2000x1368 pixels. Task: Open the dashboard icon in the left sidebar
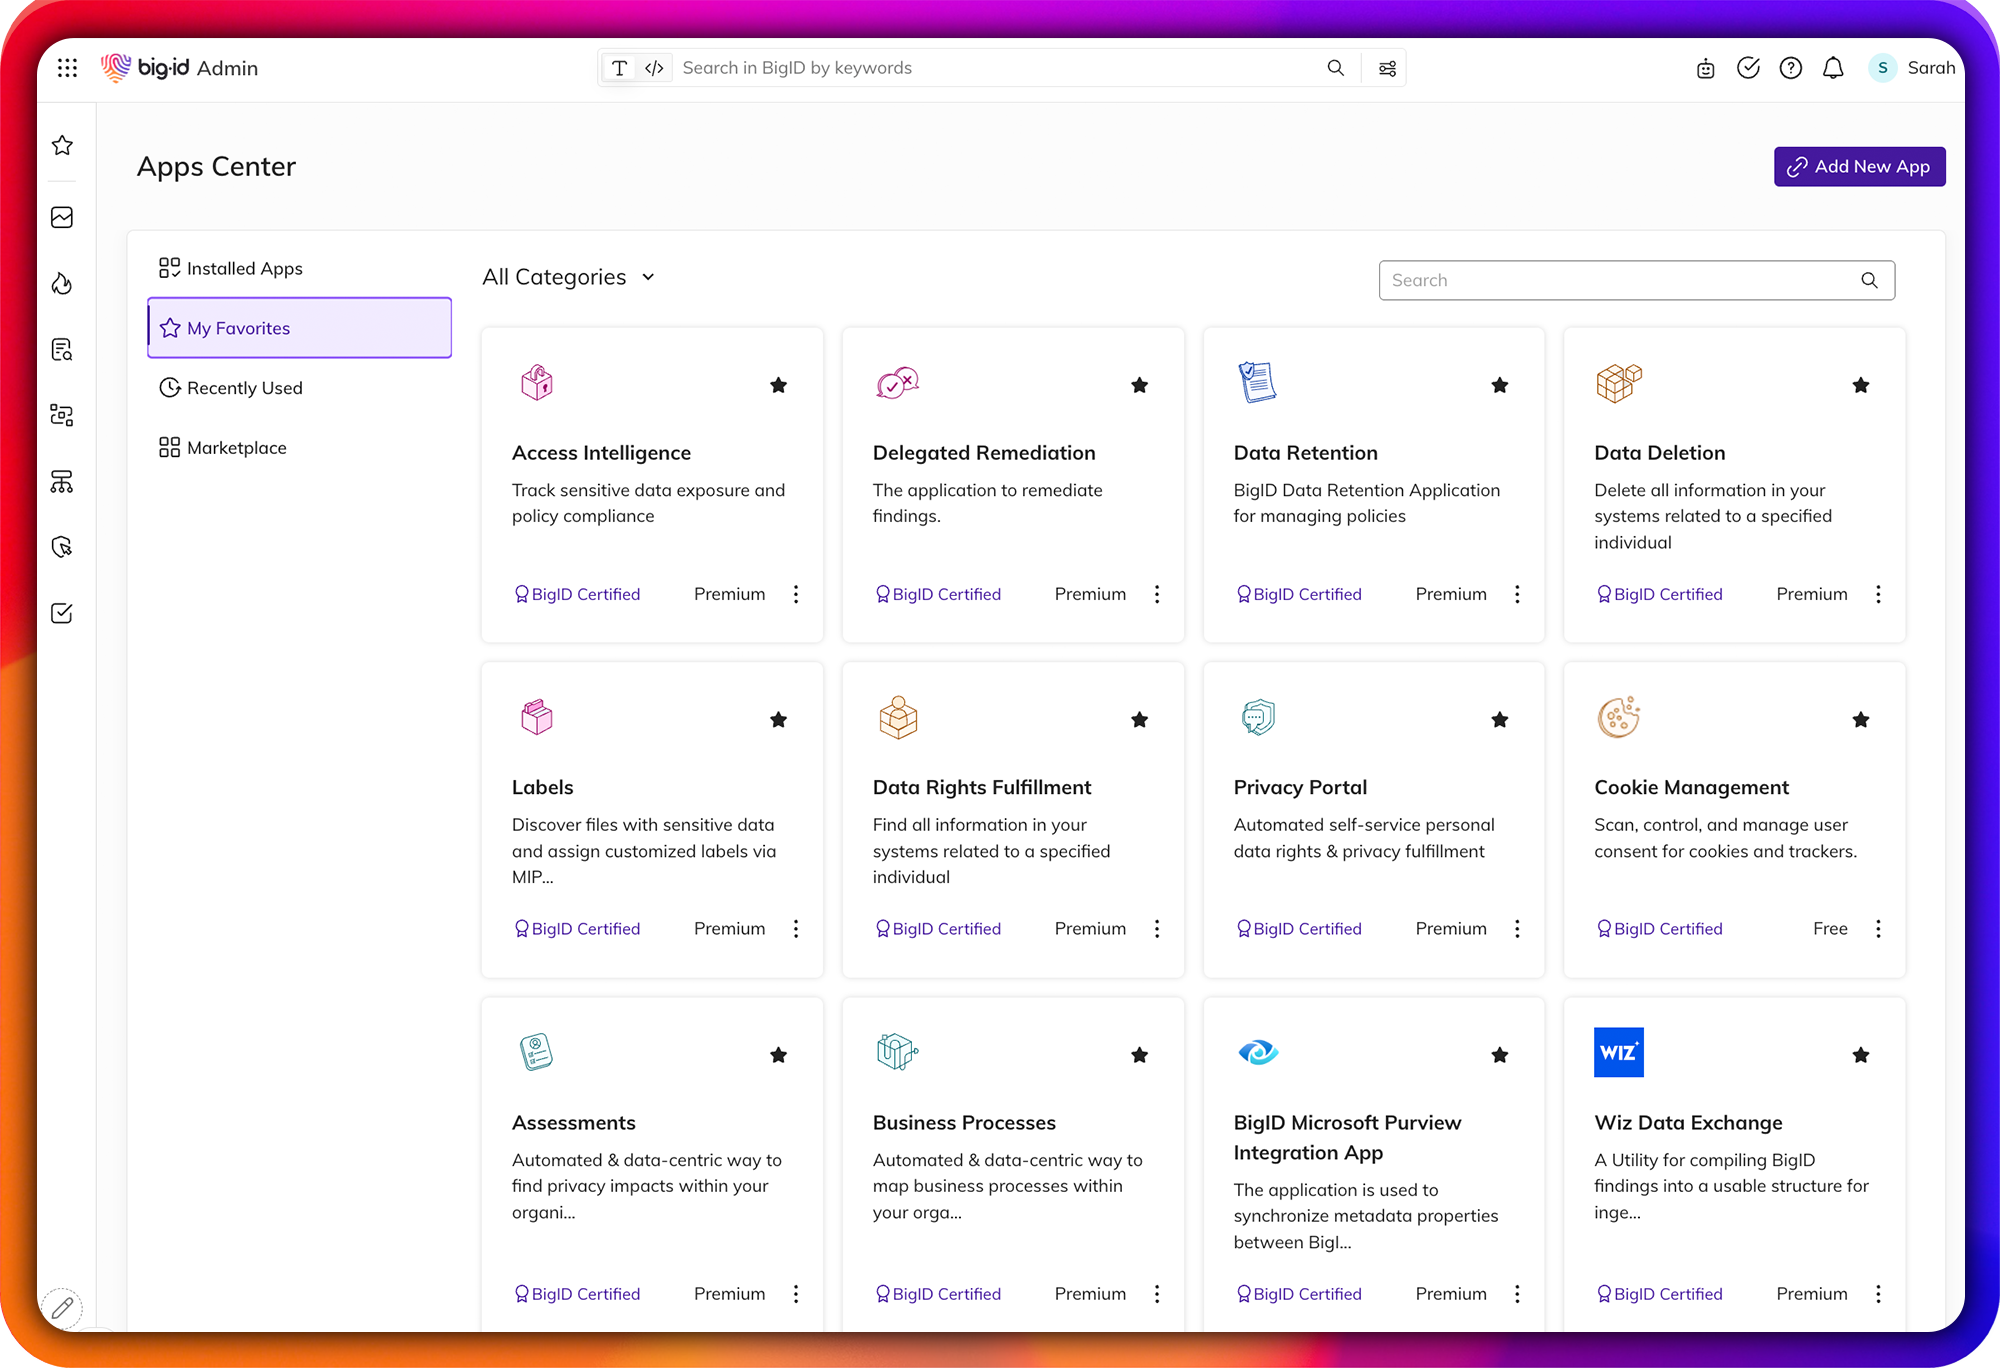[62, 216]
